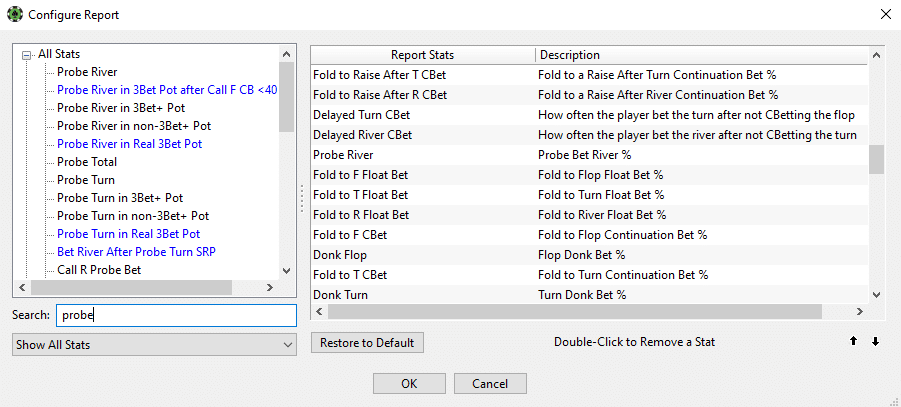This screenshot has width=901, height=407.
Task: Select the Probe Total stat
Action: 87,162
